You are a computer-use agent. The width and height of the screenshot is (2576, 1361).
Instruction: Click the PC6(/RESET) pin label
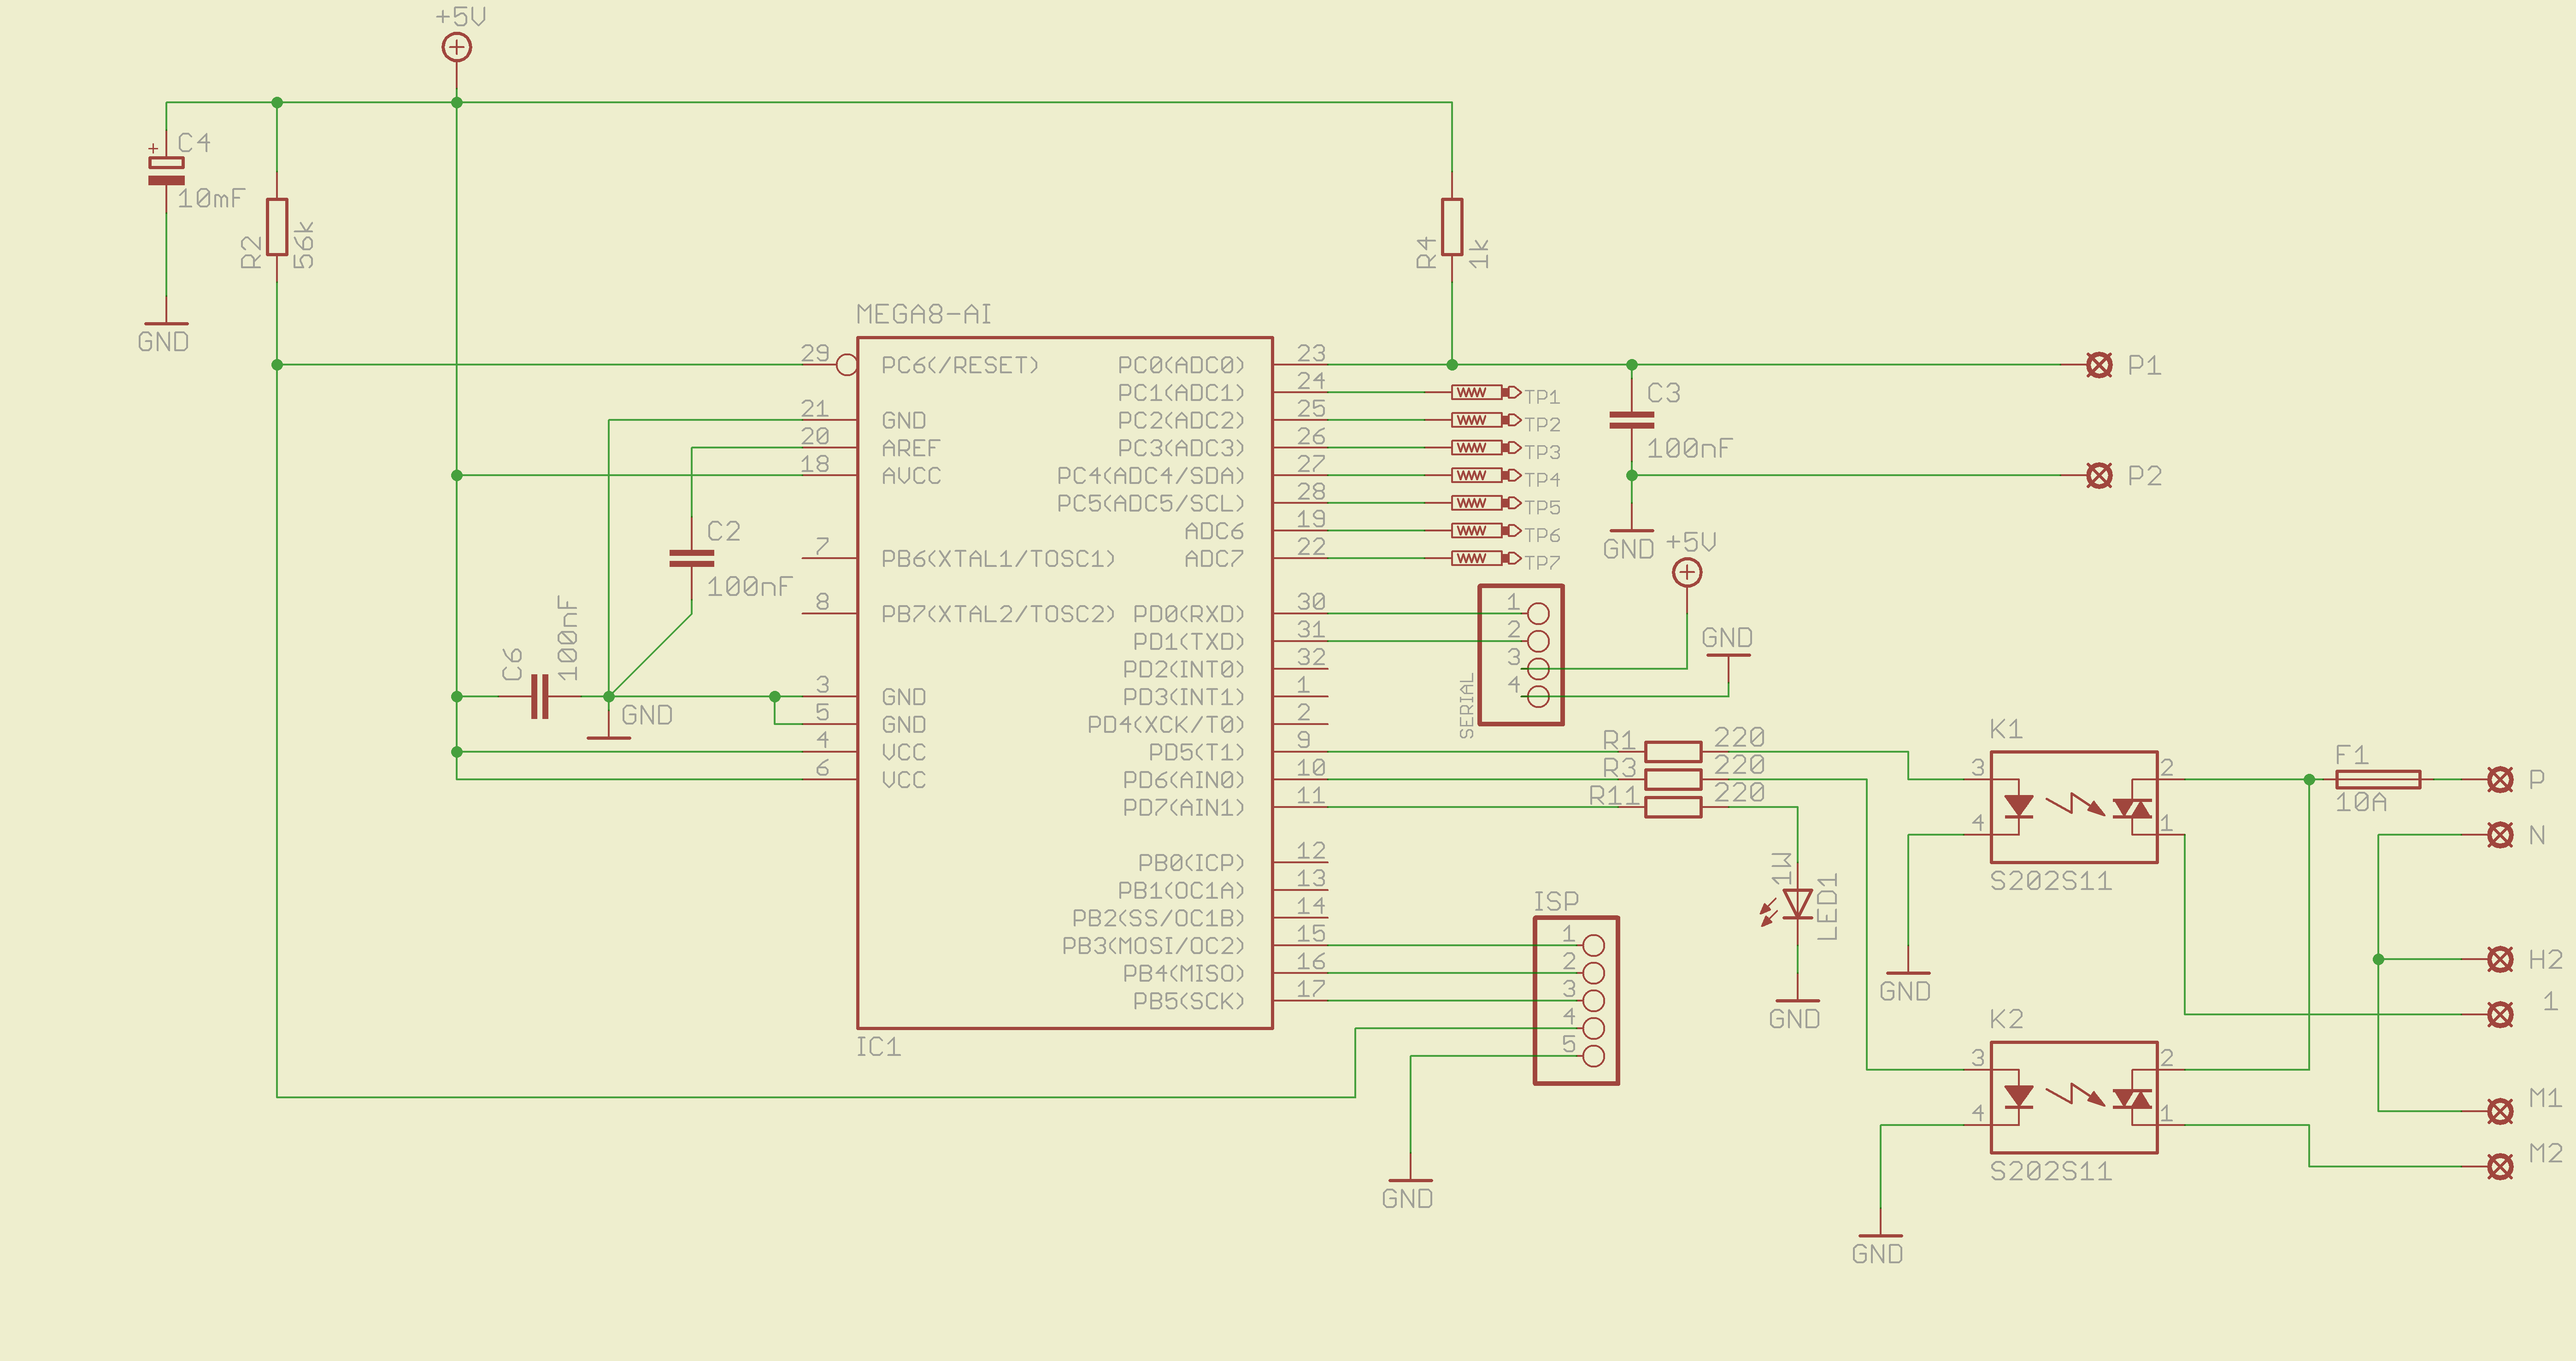(x=960, y=365)
